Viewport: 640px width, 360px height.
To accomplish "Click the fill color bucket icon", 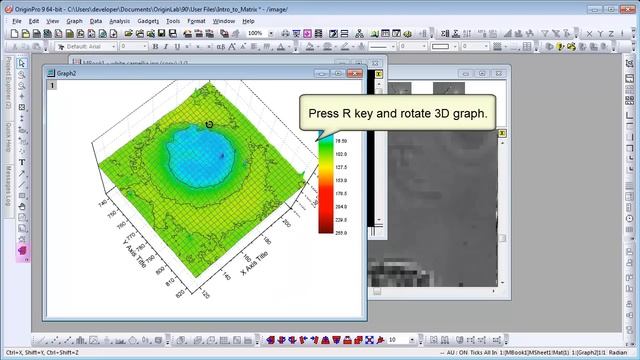I will 310,47.
